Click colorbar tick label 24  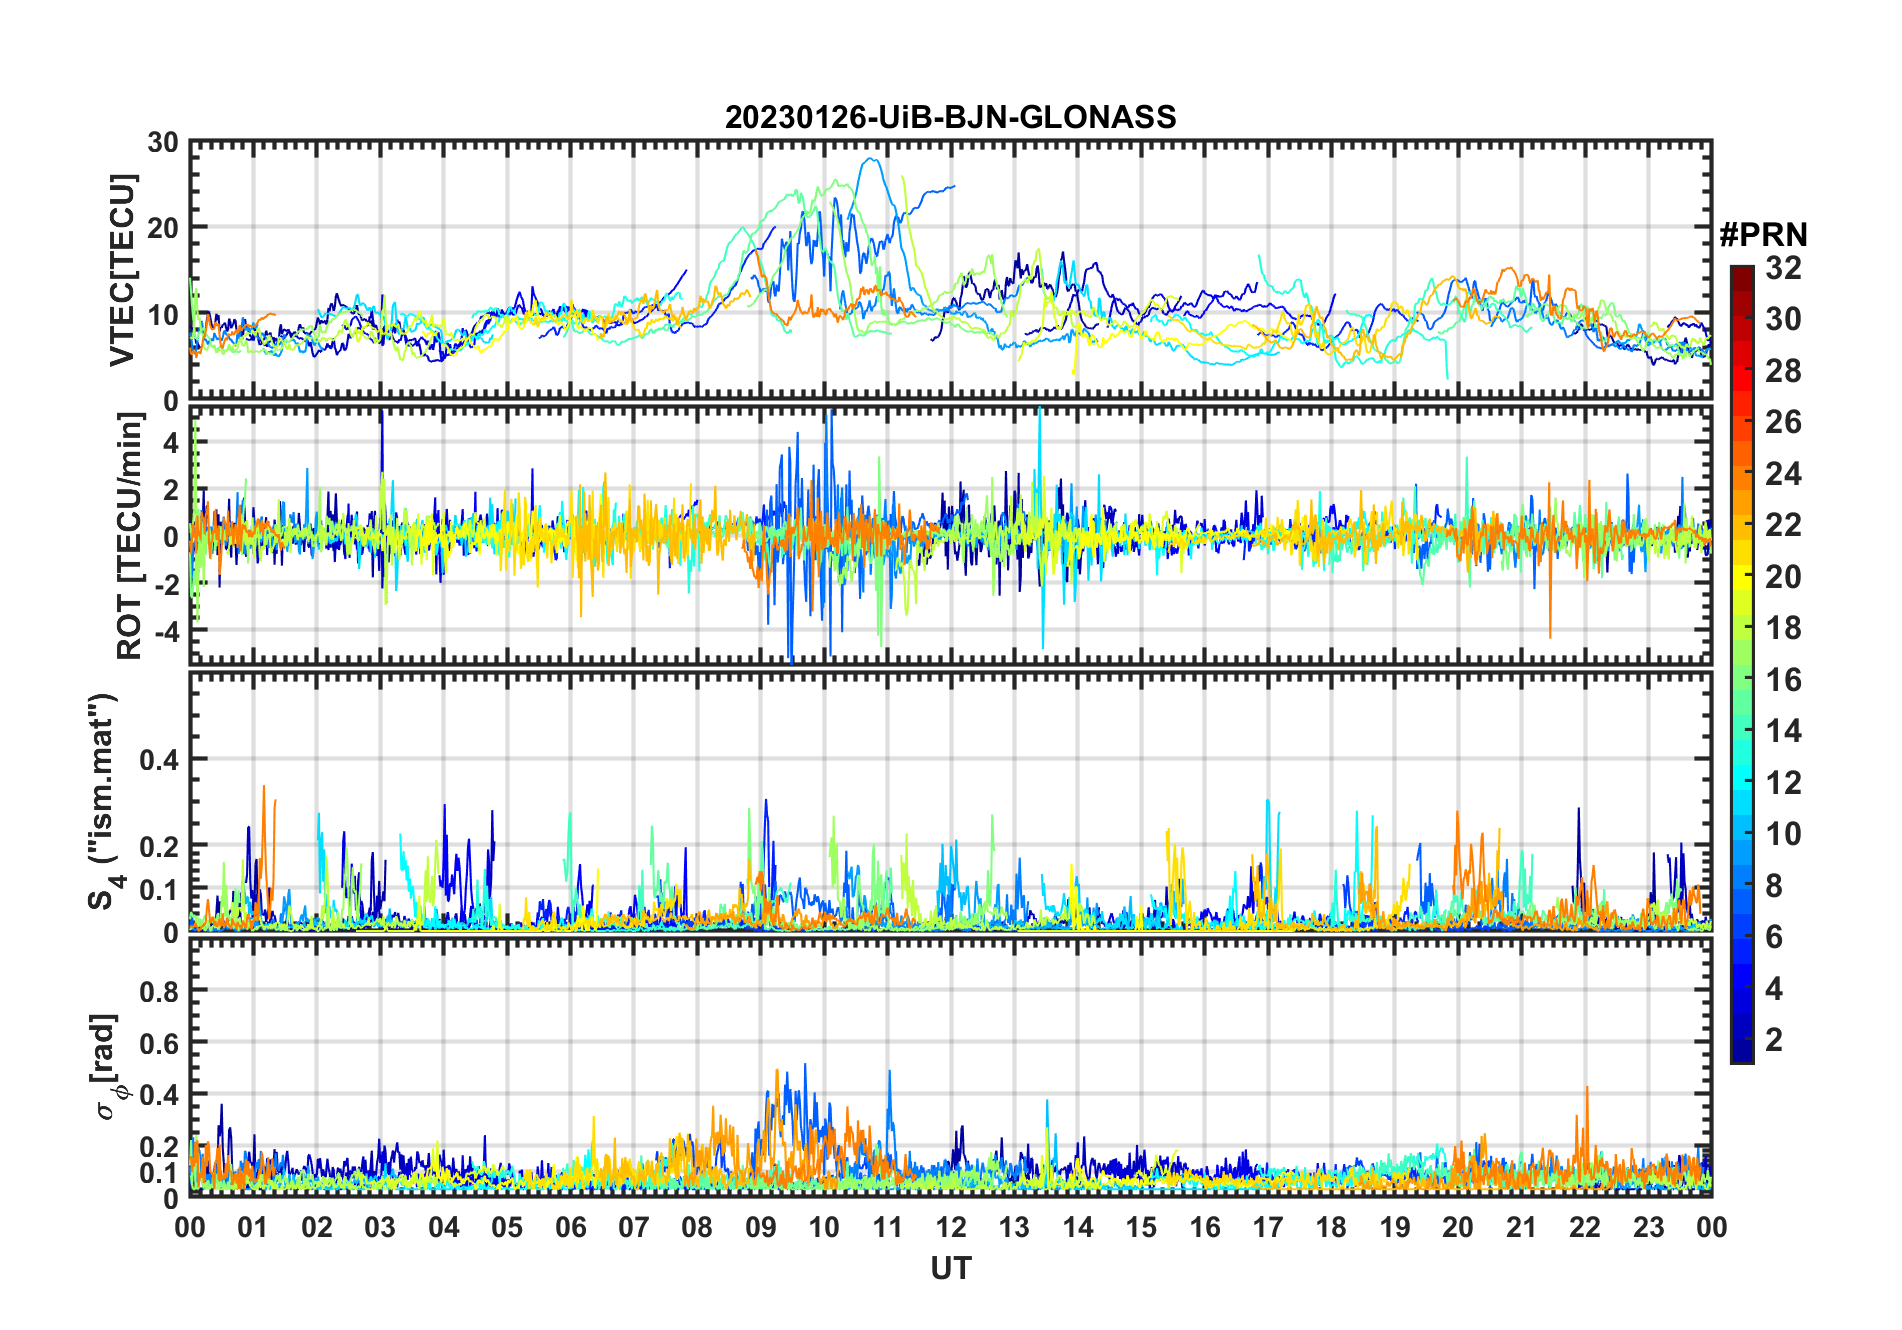pos(1783,474)
